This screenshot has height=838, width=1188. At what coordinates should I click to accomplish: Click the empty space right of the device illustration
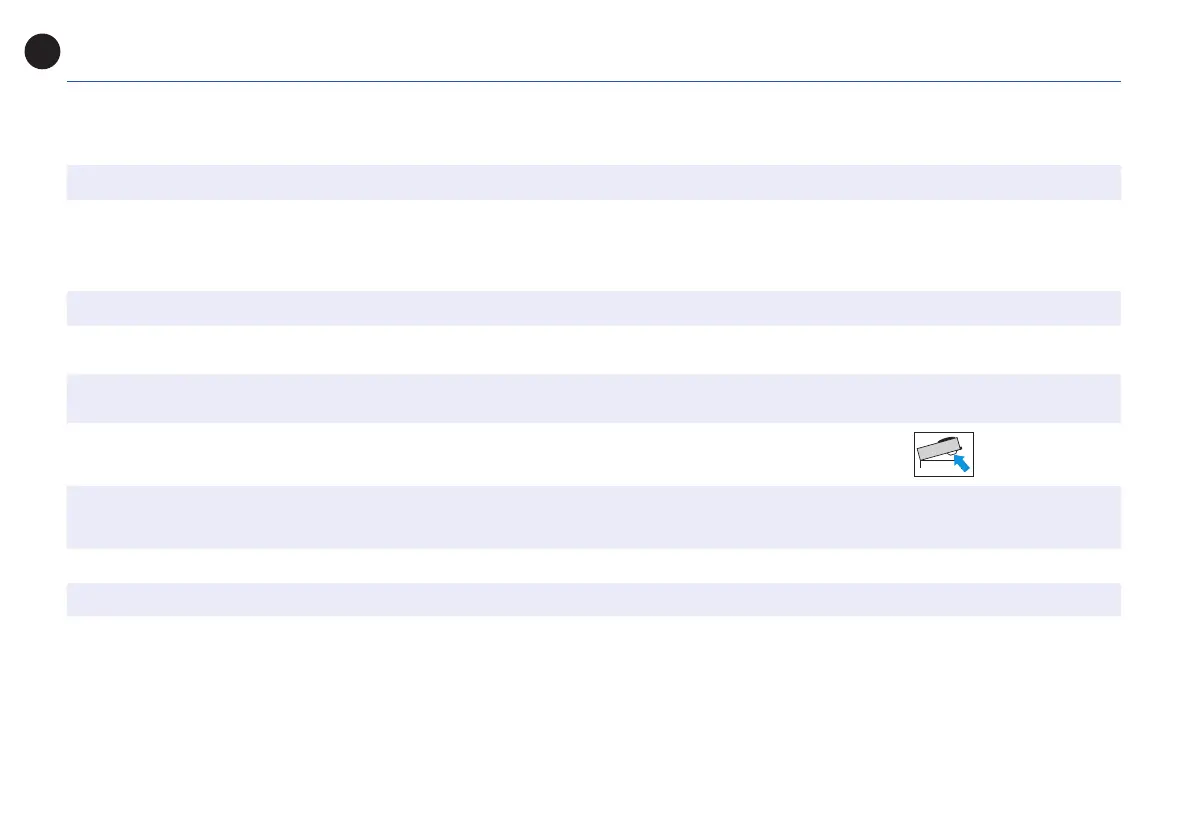(x=1050, y=454)
